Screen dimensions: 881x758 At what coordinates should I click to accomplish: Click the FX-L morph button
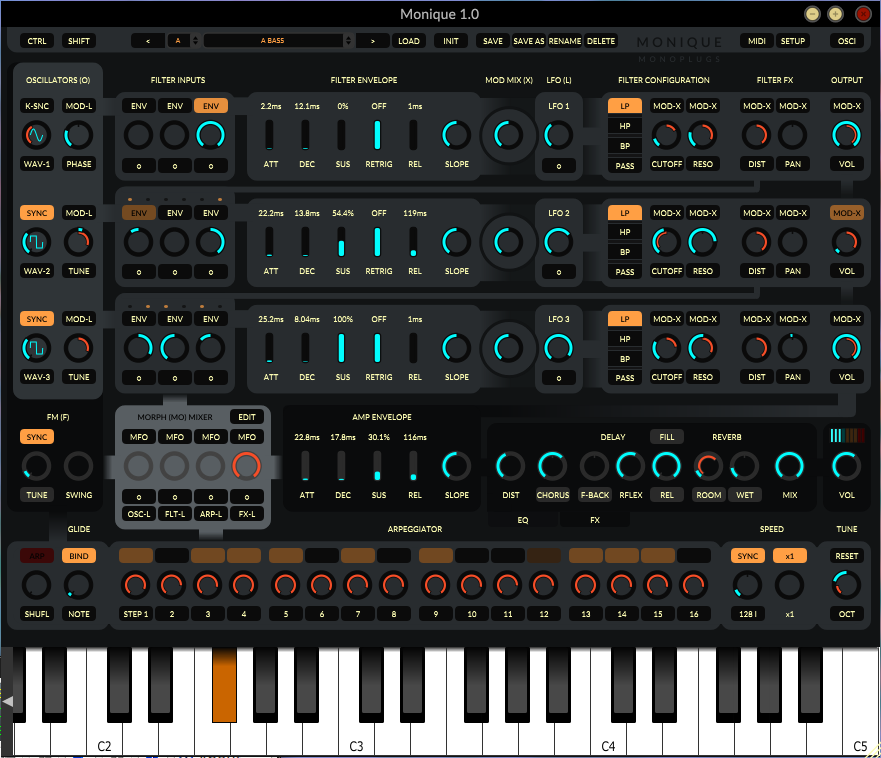coord(247,514)
